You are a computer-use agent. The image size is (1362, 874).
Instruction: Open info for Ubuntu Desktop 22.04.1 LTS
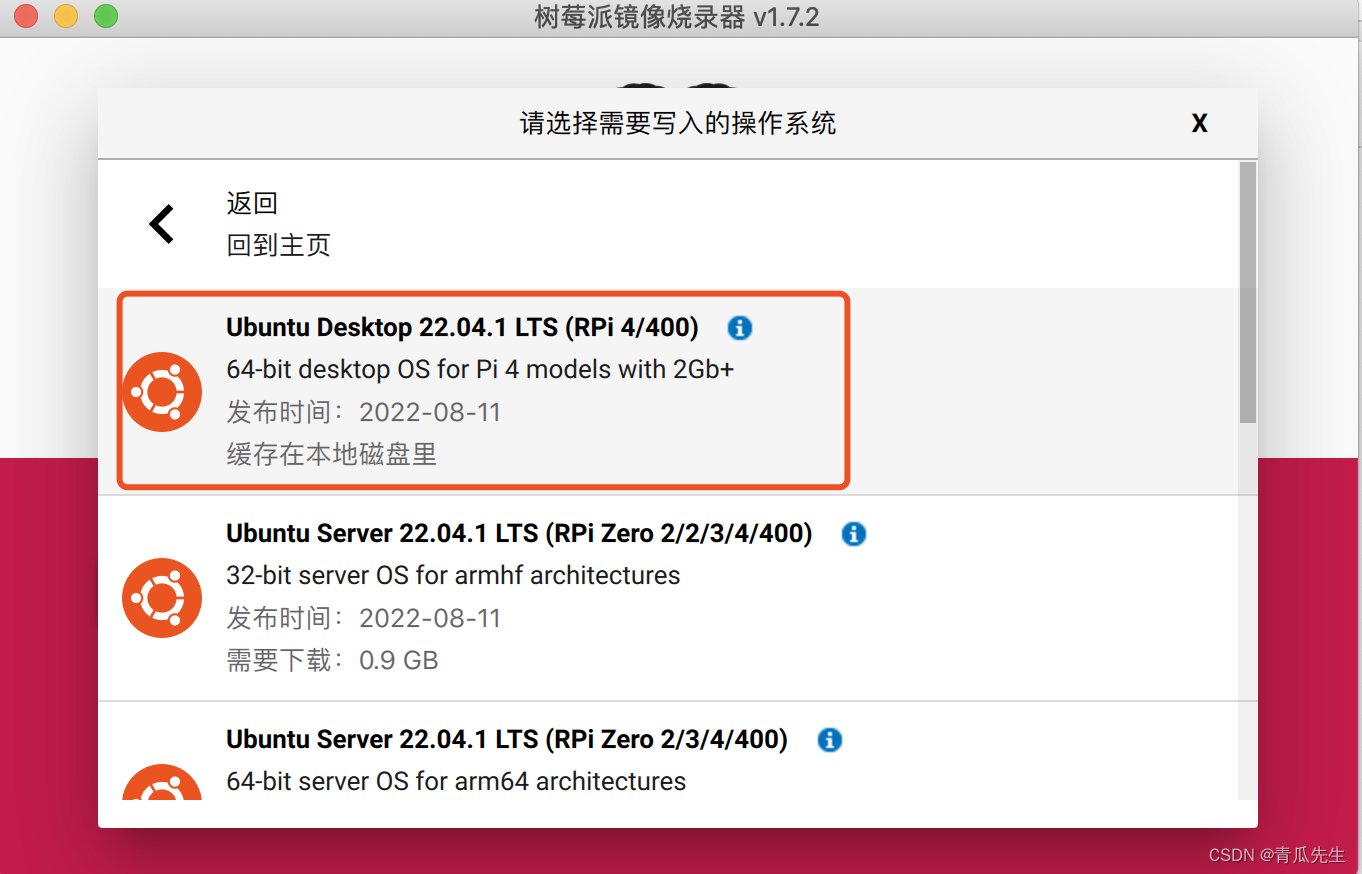click(x=739, y=327)
